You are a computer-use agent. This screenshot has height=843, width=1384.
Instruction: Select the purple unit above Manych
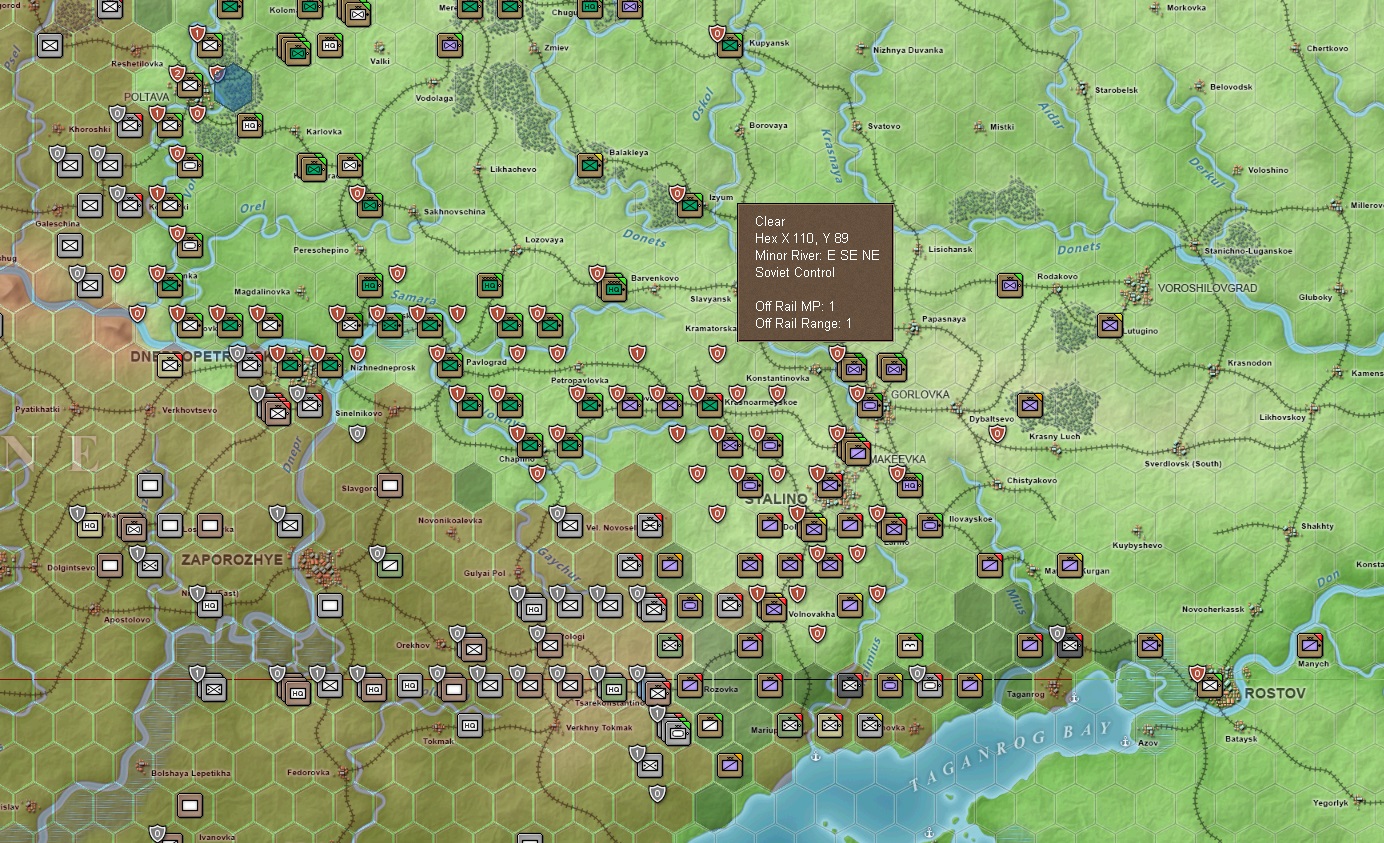click(x=1310, y=645)
